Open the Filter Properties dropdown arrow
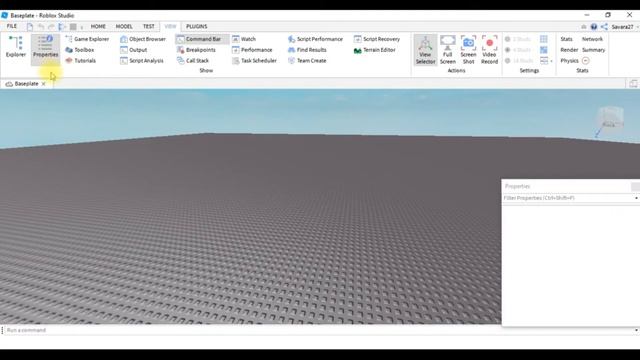Screen dimensions: 640x360 click(x=636, y=198)
